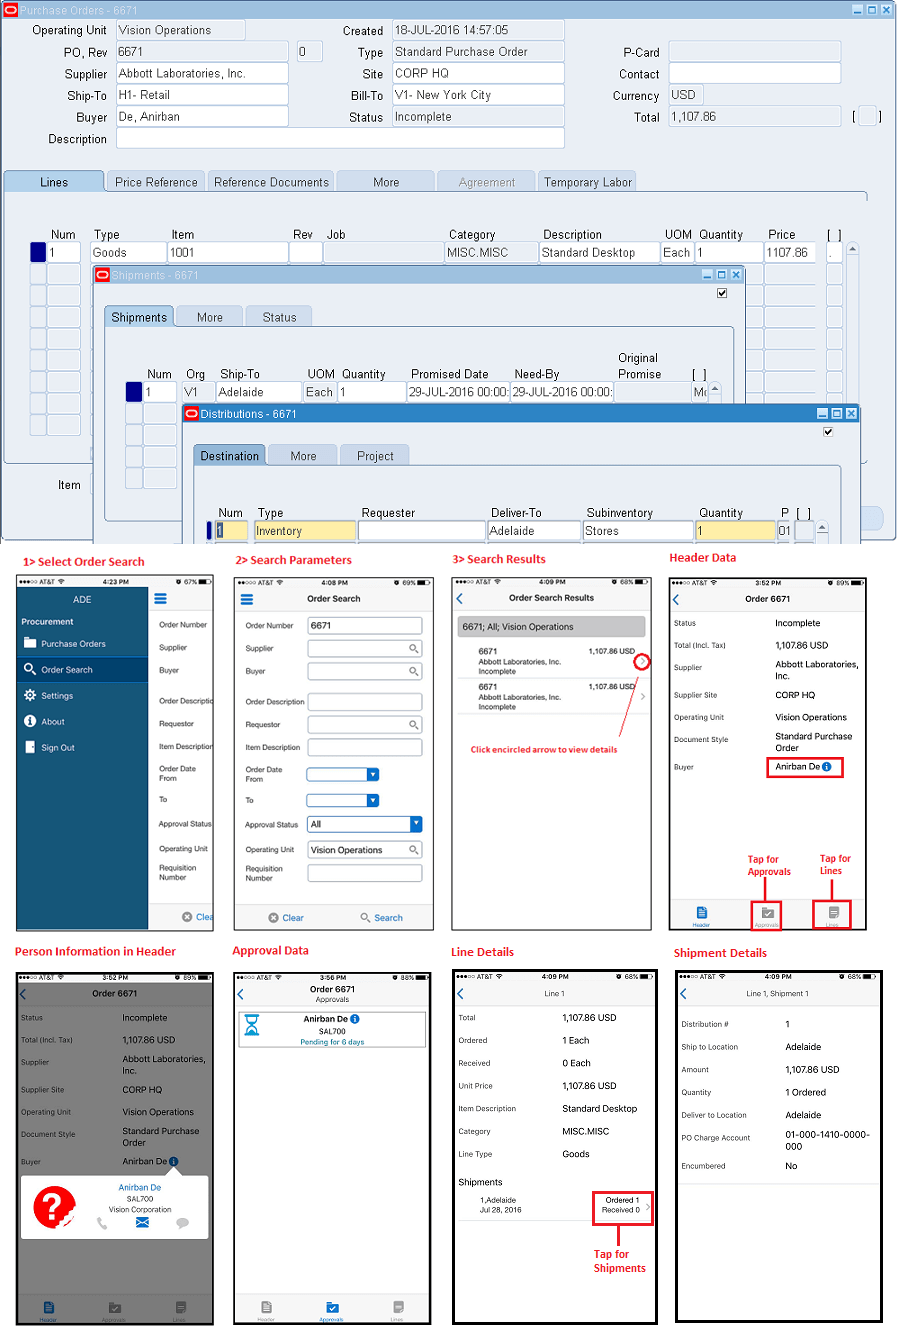Toggle the checkbox in the Distributions window

(x=827, y=431)
